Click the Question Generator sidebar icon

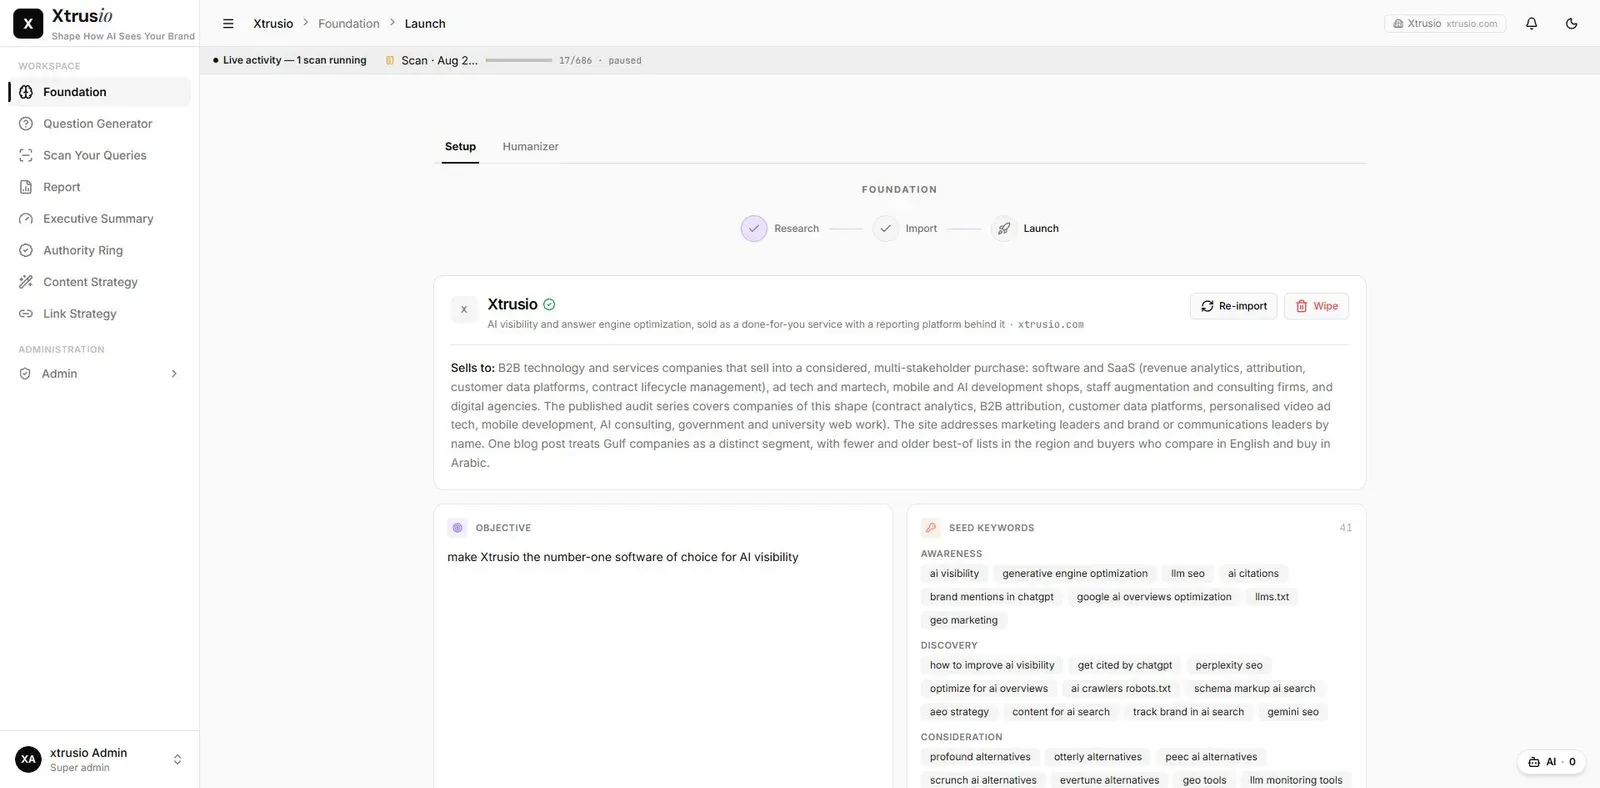pos(26,124)
